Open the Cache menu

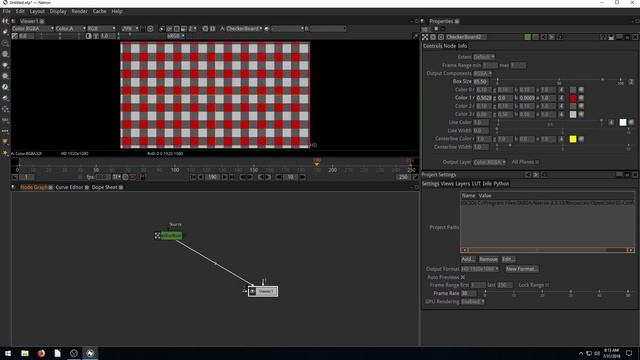[x=99, y=11]
